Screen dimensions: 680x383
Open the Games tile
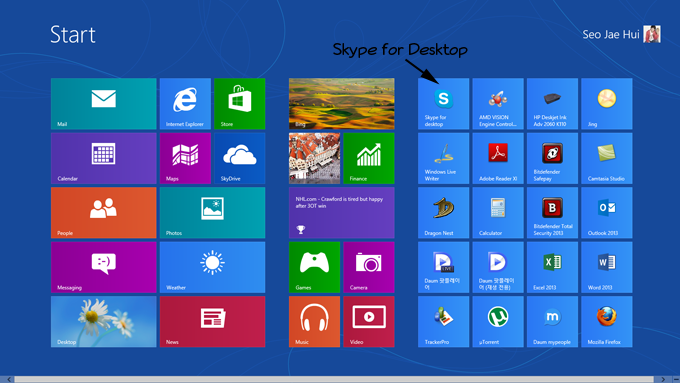point(314,267)
